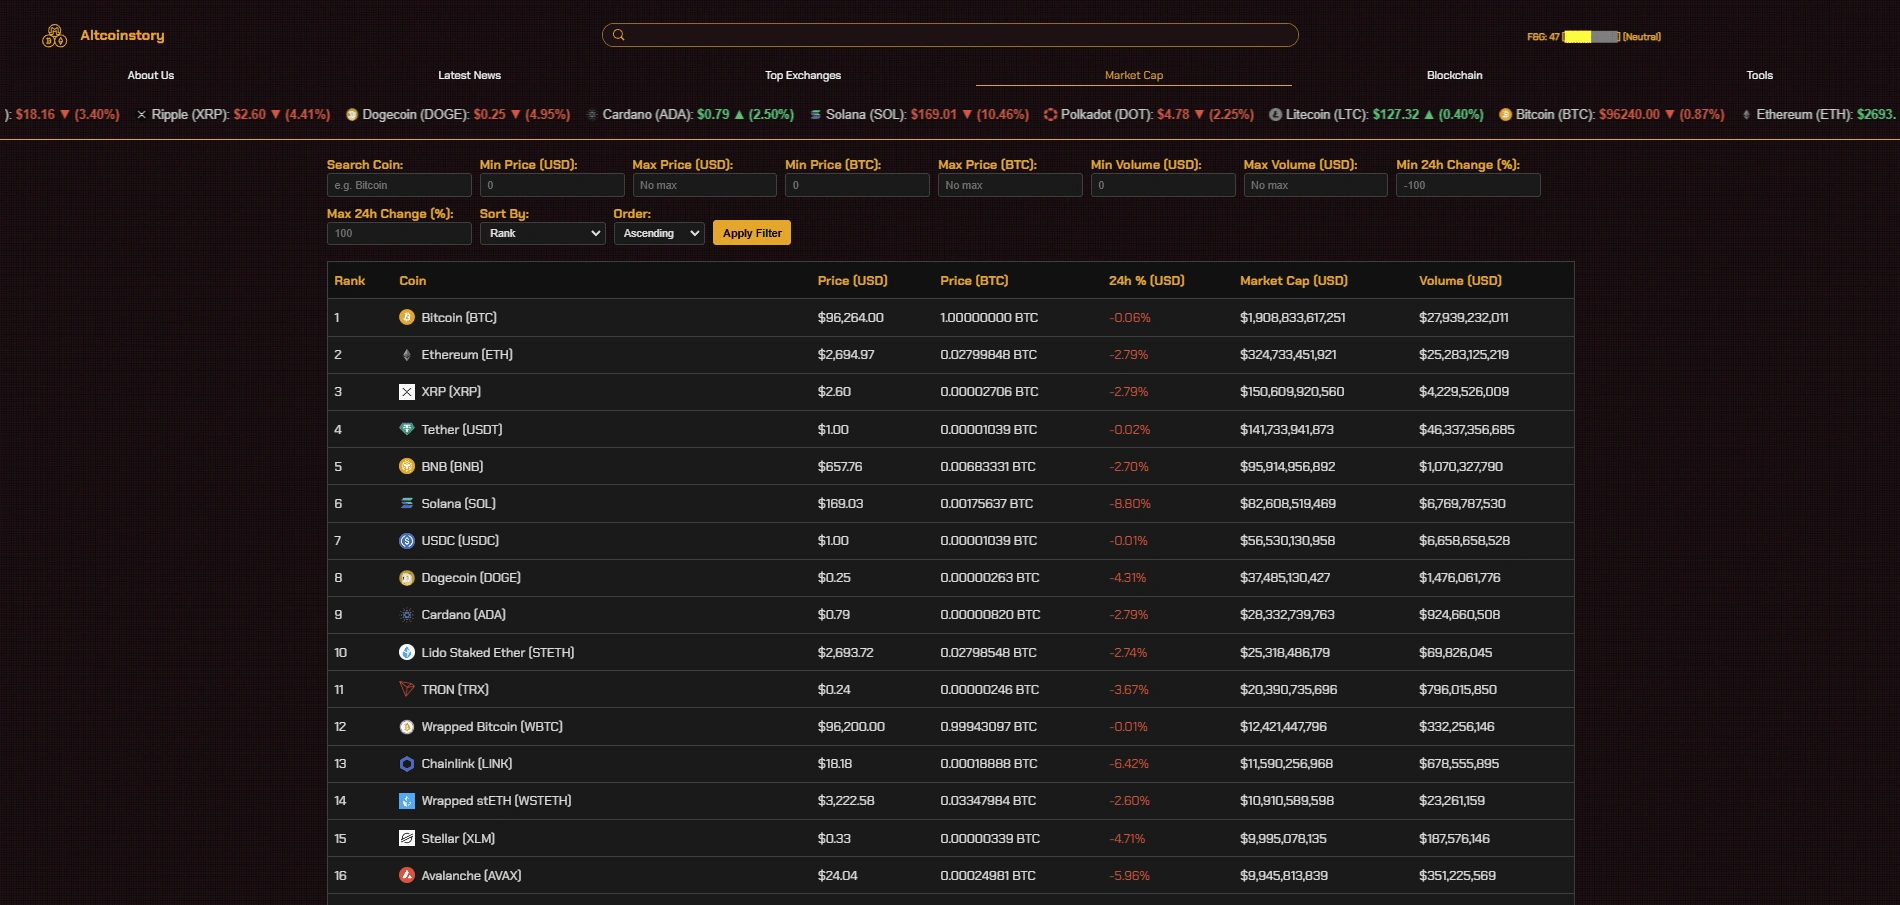Open the Tools menu

coord(1759,75)
